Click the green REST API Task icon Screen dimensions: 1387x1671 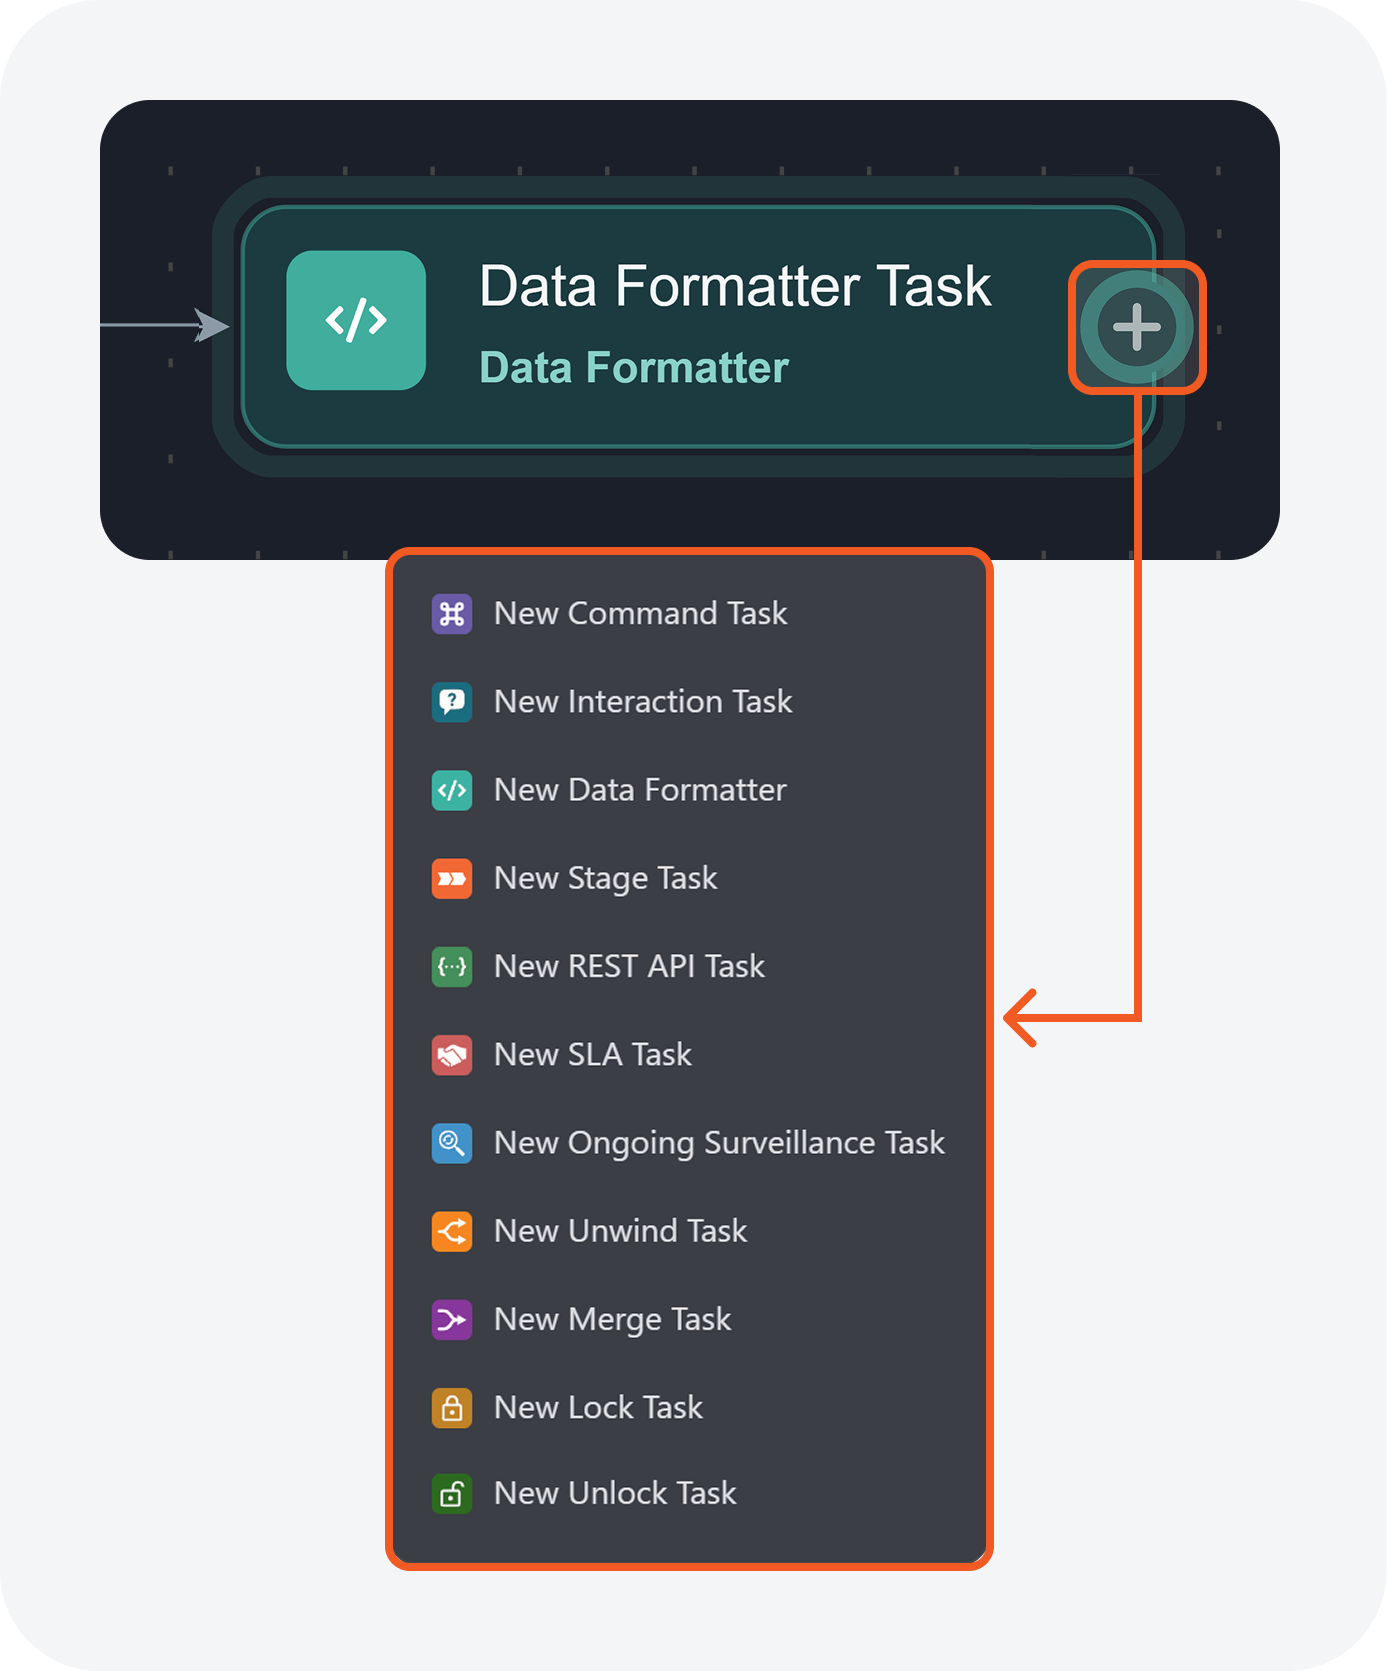[x=452, y=967]
